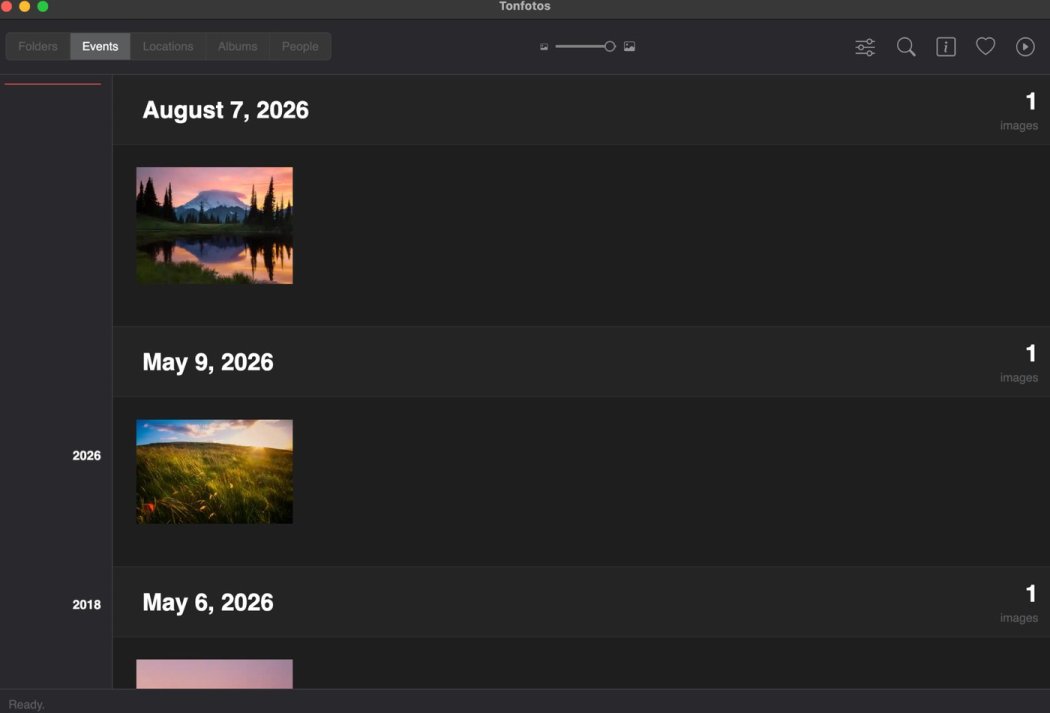Toggle favorites with the heart icon
This screenshot has width=1050, height=713.
coord(985,46)
